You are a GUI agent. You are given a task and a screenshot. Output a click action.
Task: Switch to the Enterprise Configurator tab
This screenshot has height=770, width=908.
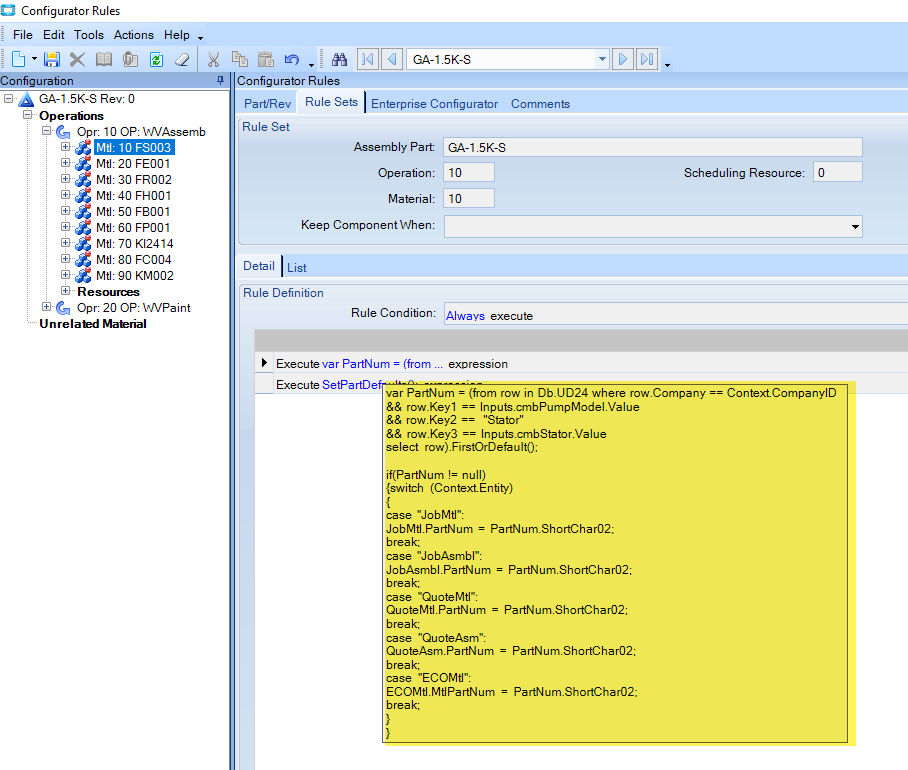point(434,104)
